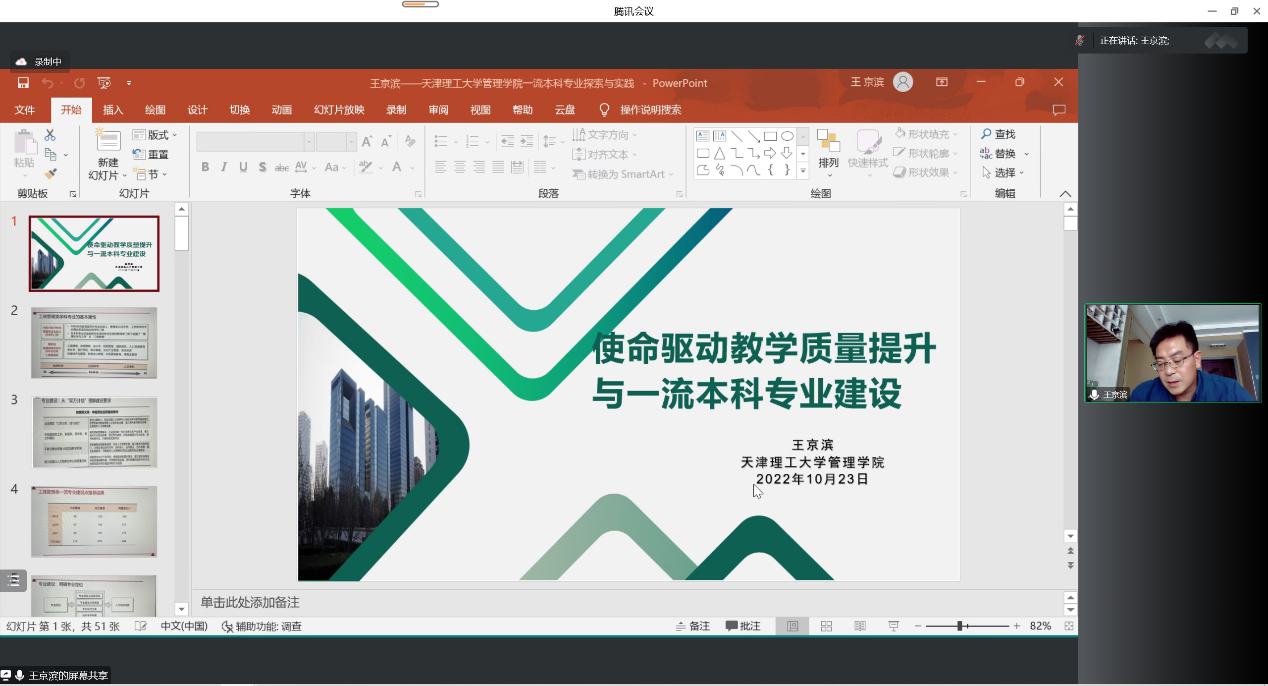Toggle Normal view button in status bar
Image resolution: width=1268 pixels, height=686 pixels.
[792, 626]
